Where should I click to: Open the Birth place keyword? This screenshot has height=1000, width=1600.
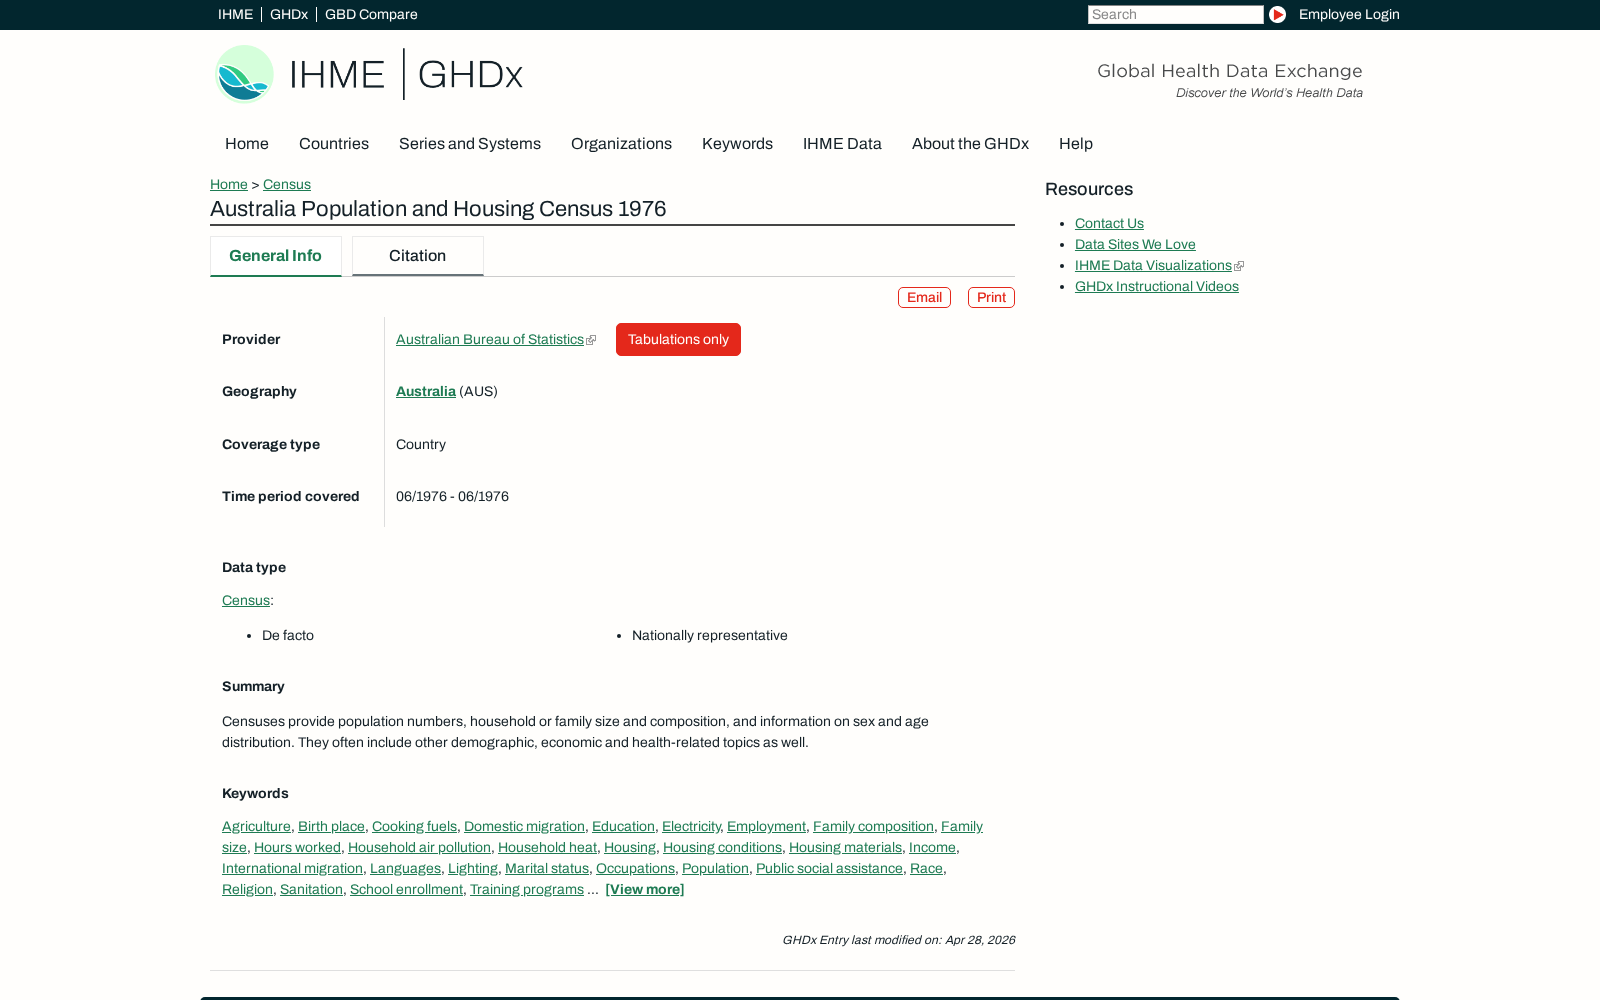pos(331,826)
